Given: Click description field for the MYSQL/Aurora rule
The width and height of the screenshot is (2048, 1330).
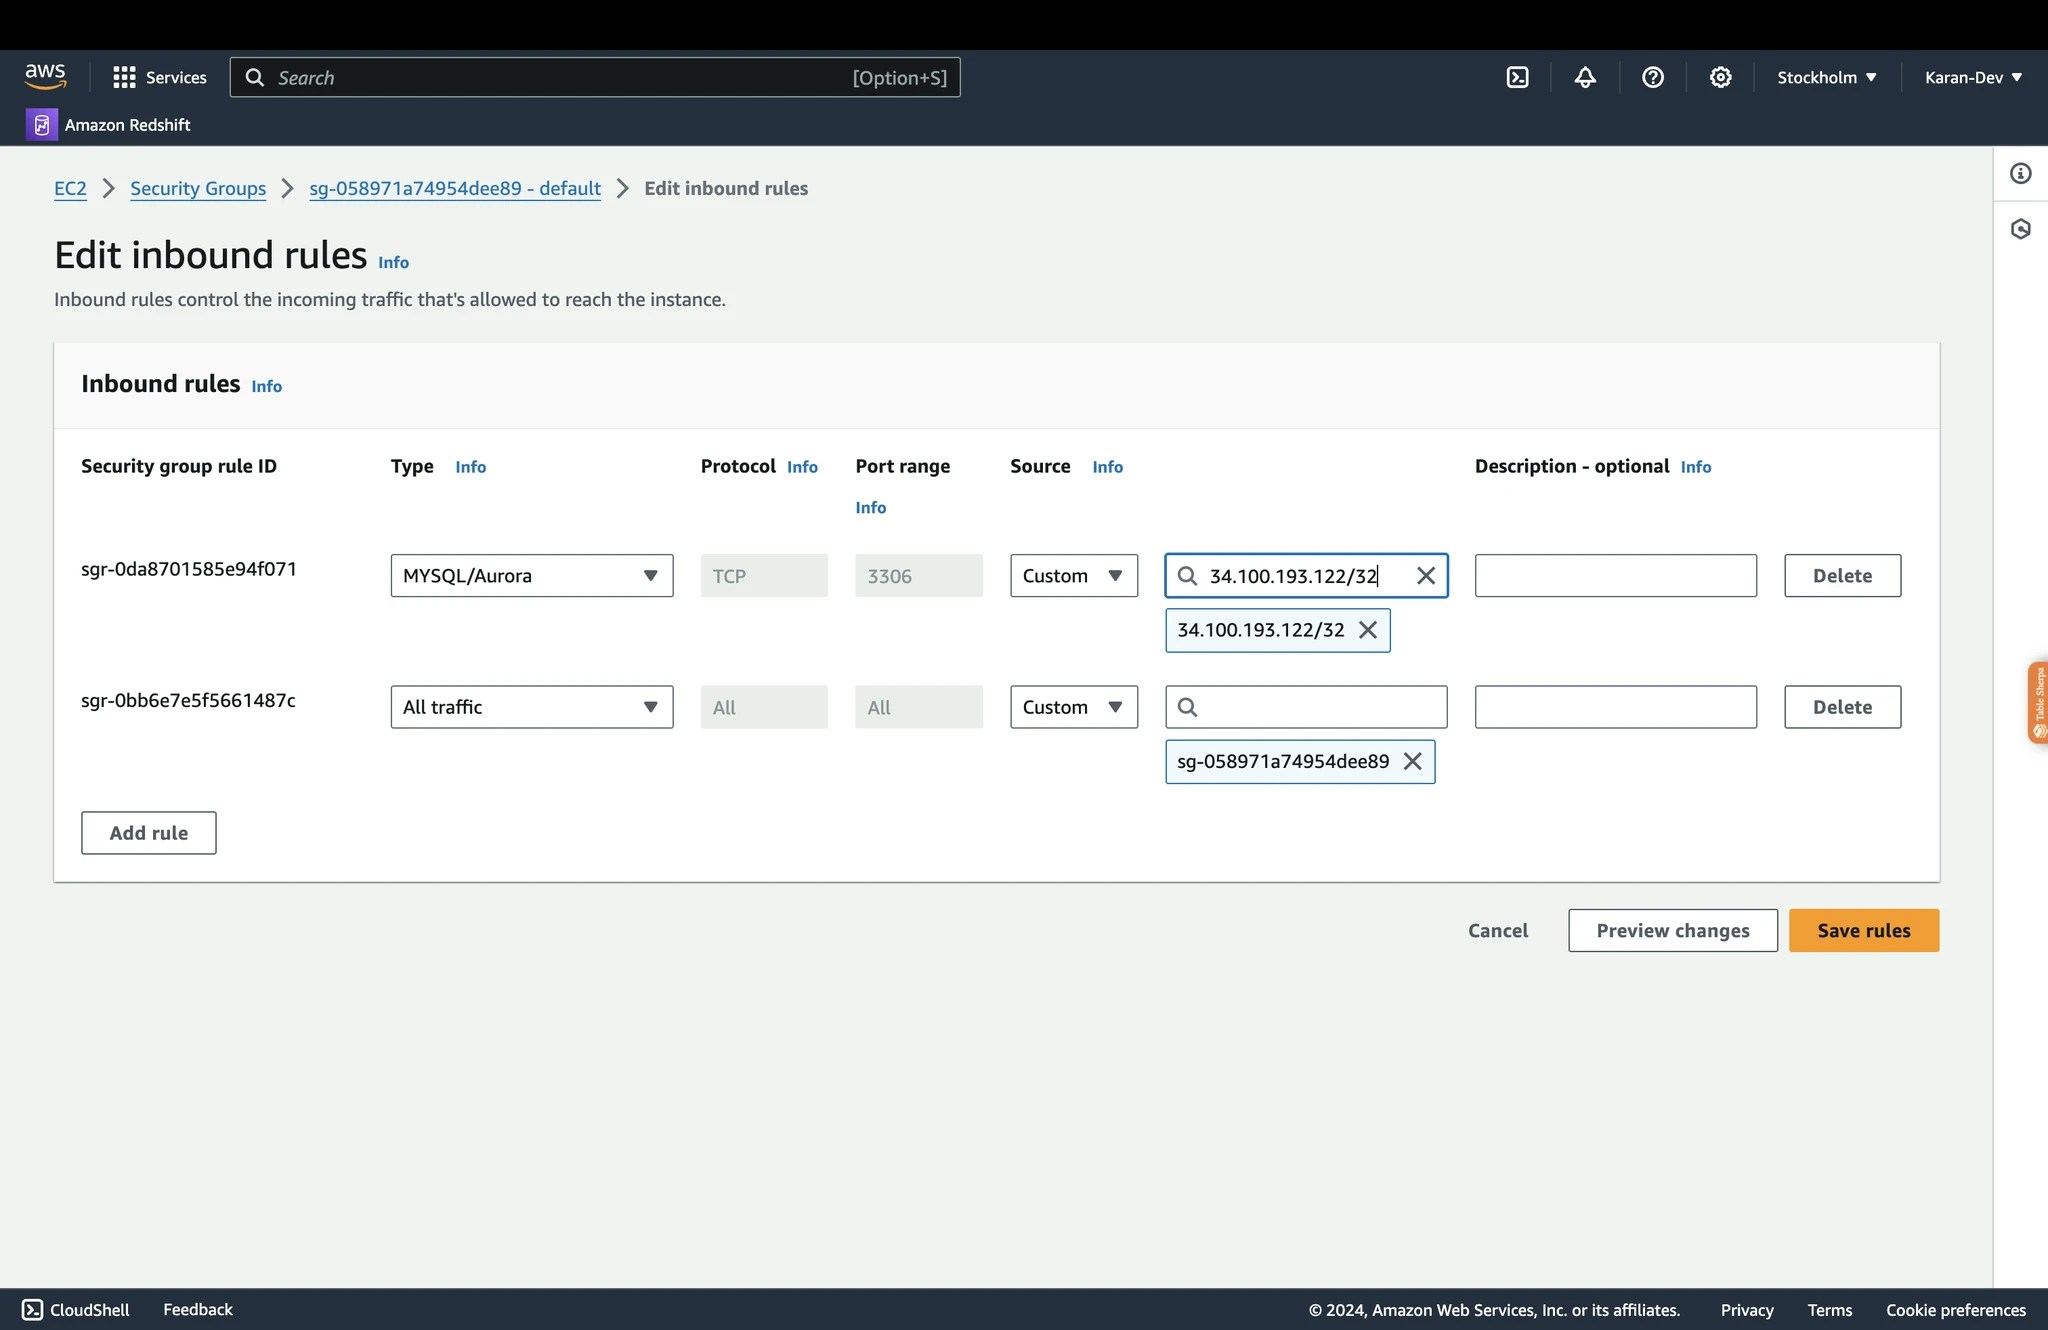Looking at the screenshot, I should (x=1615, y=576).
